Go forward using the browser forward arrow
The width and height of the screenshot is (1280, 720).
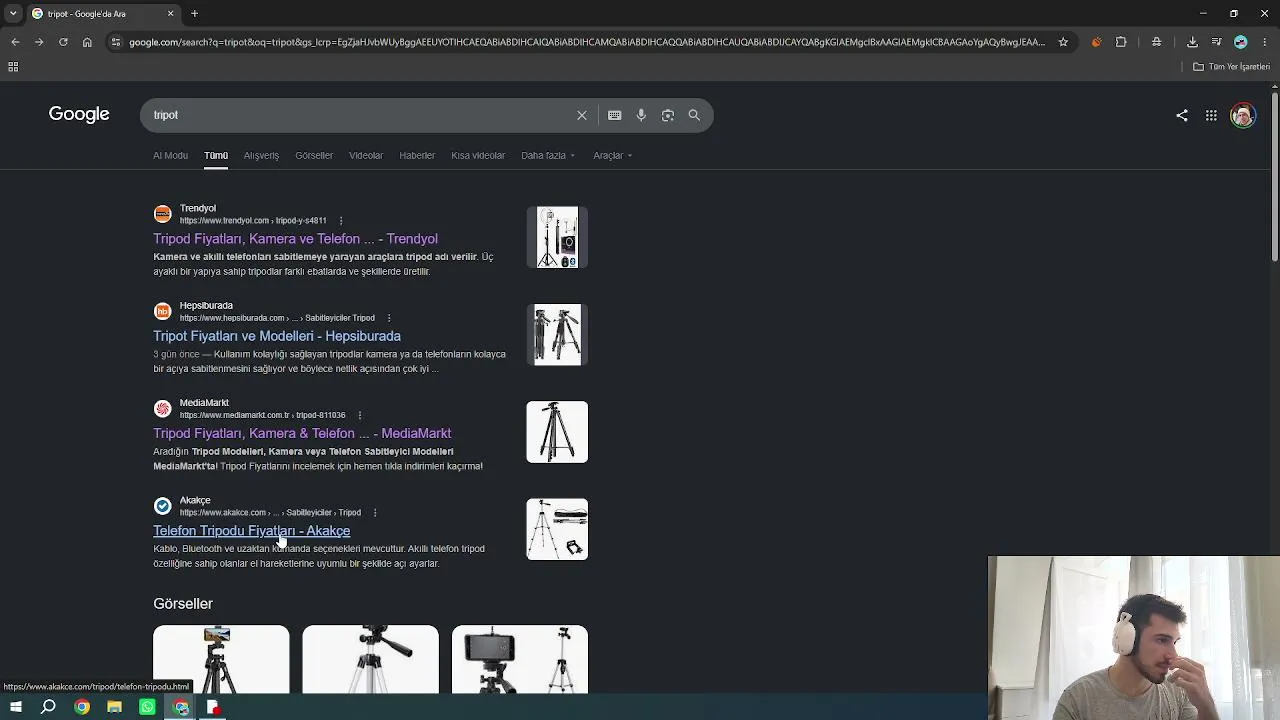(x=39, y=42)
